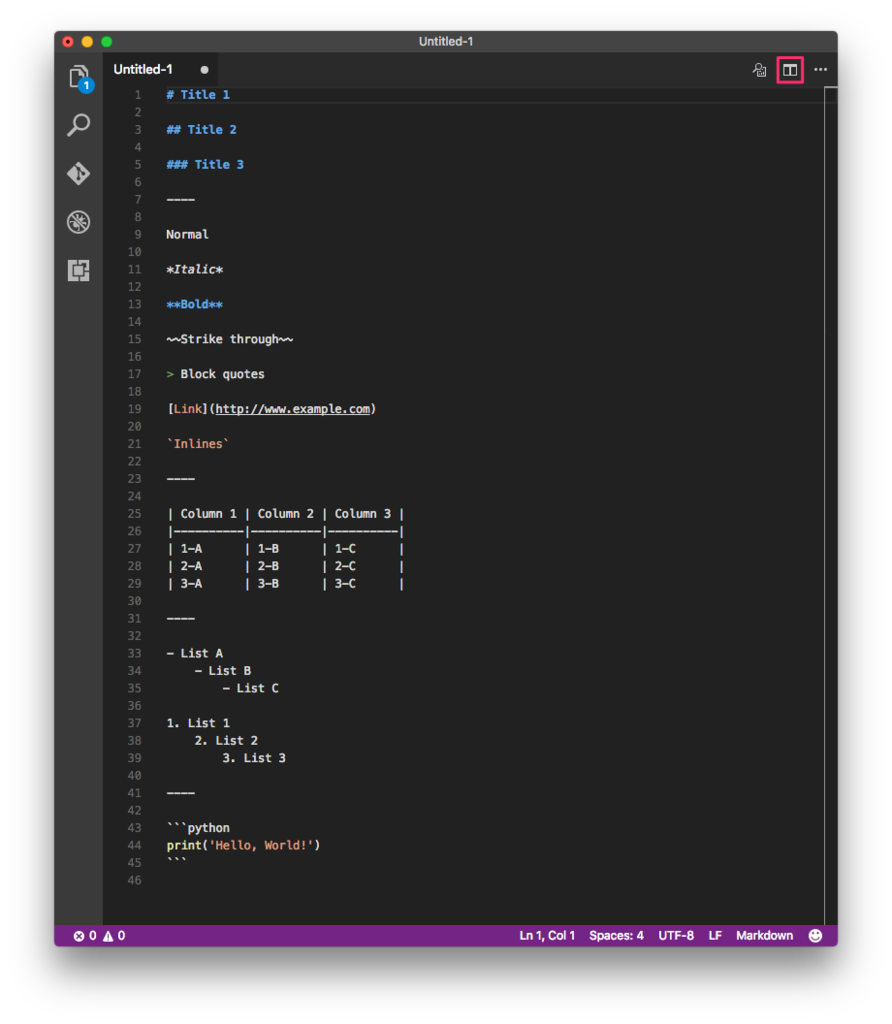Click the '# Title 1' heading line
Screen dimensions: 892x1024
pyautogui.click(x=198, y=95)
